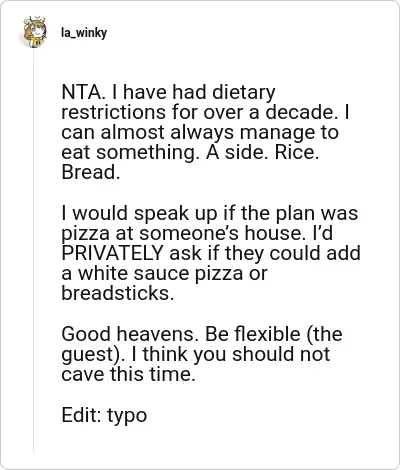Click the word Bread. ending the first paragraph

(x=91, y=173)
